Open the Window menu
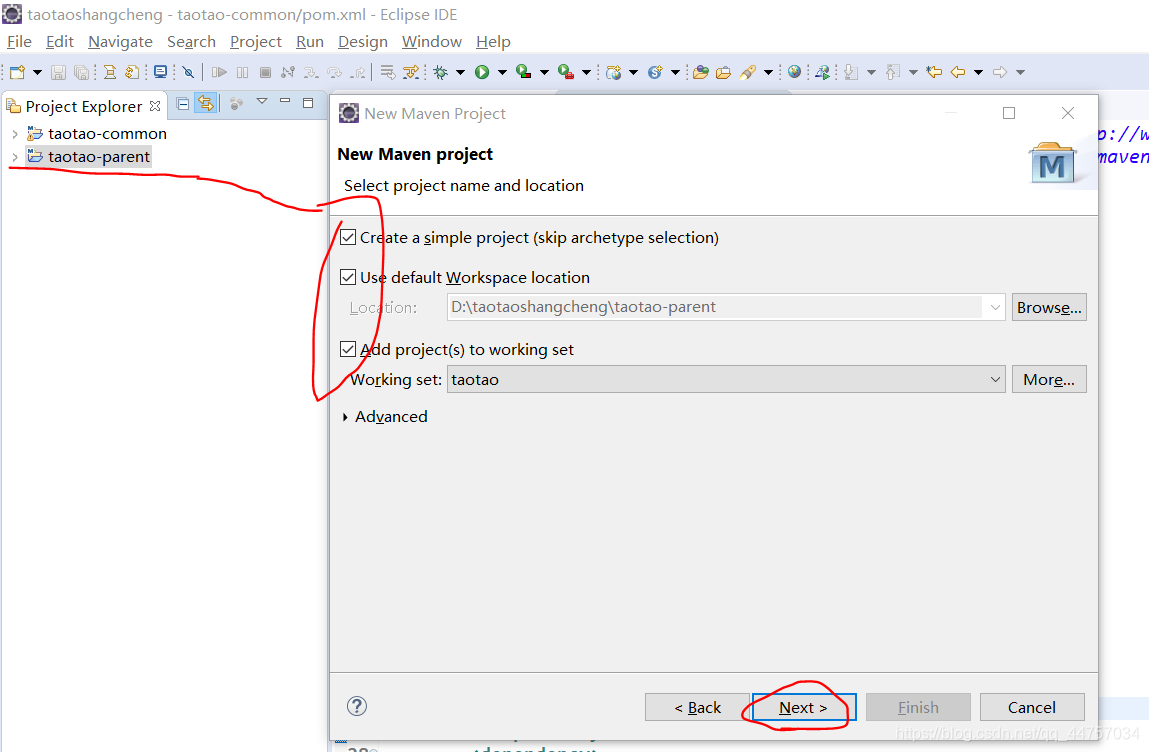Screen dimensions: 1149x752 point(432,42)
